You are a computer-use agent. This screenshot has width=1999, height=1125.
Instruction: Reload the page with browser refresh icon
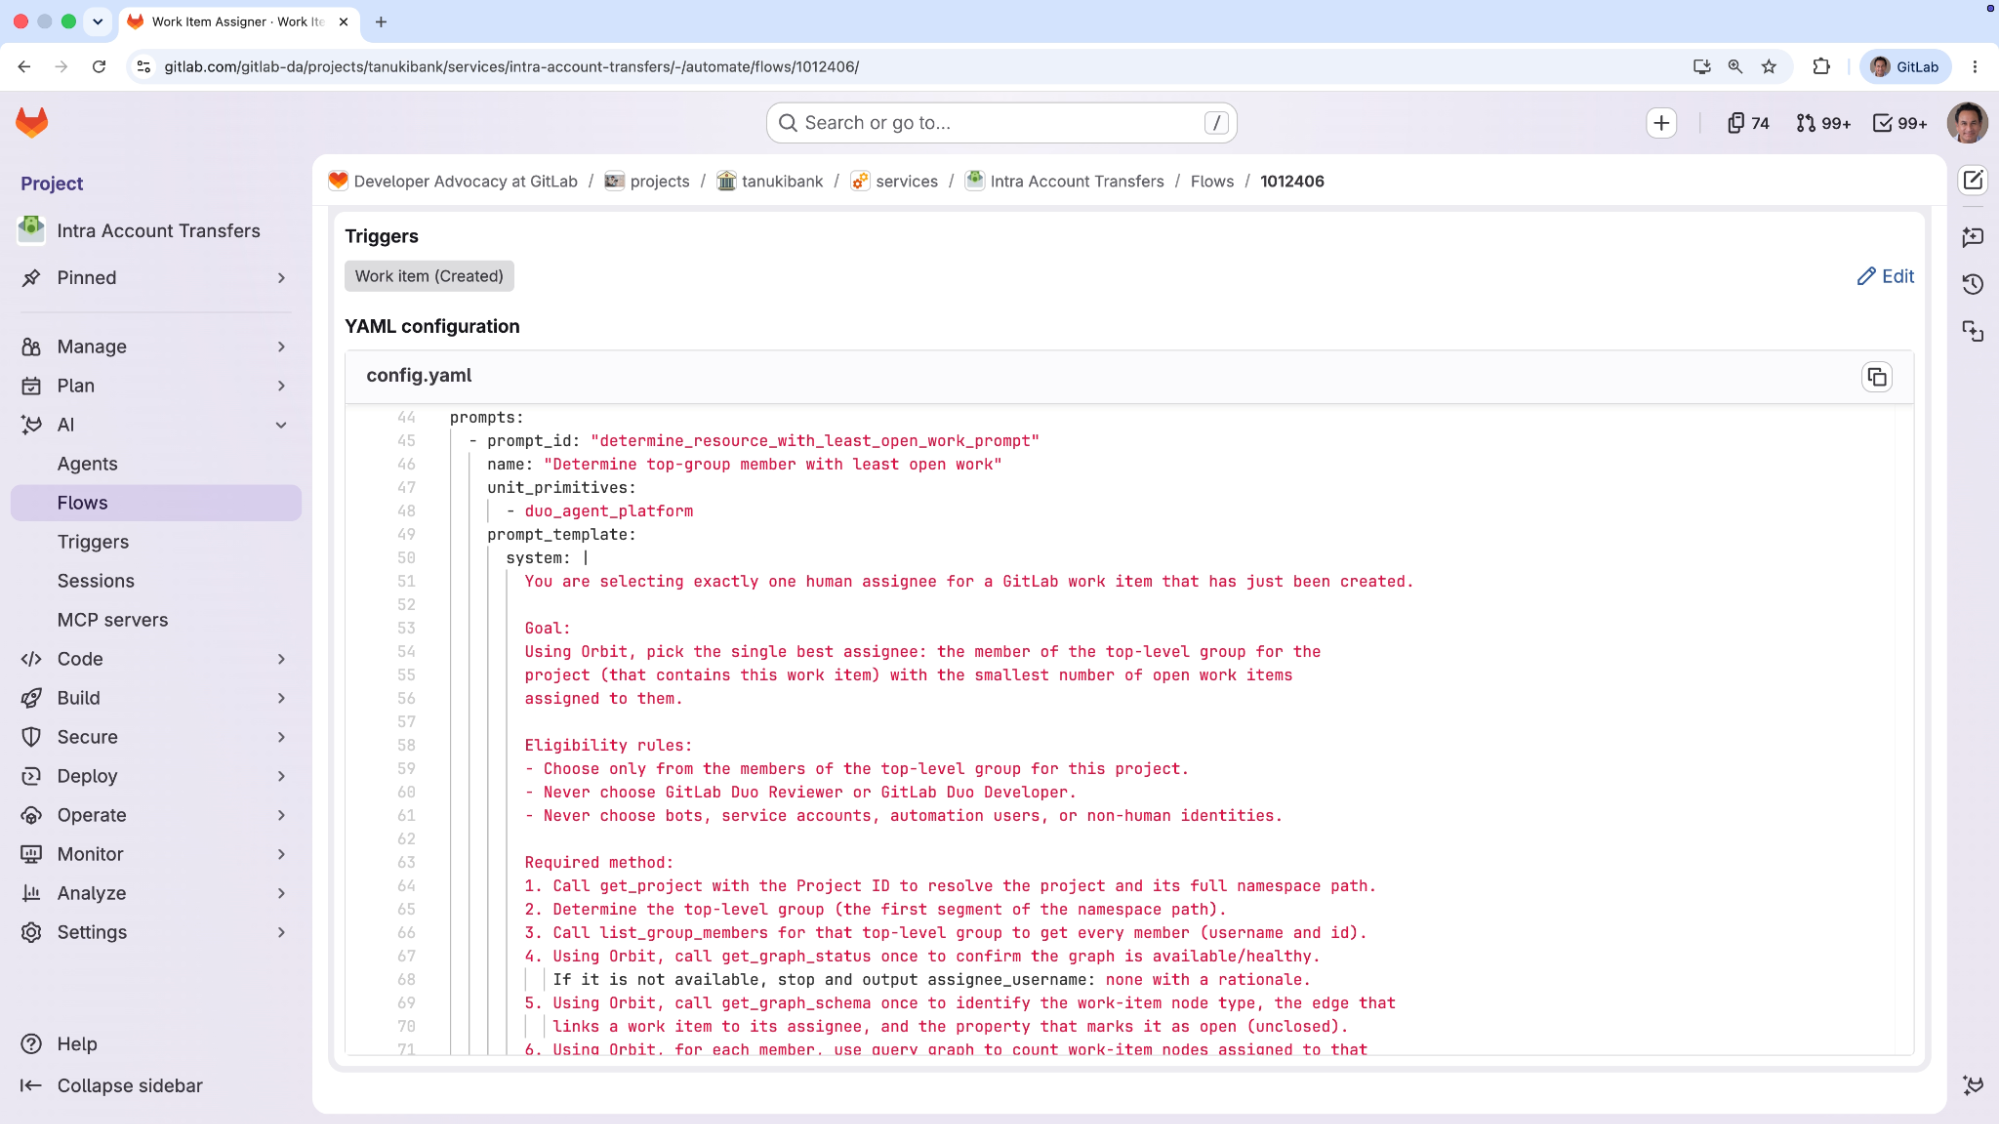point(99,67)
